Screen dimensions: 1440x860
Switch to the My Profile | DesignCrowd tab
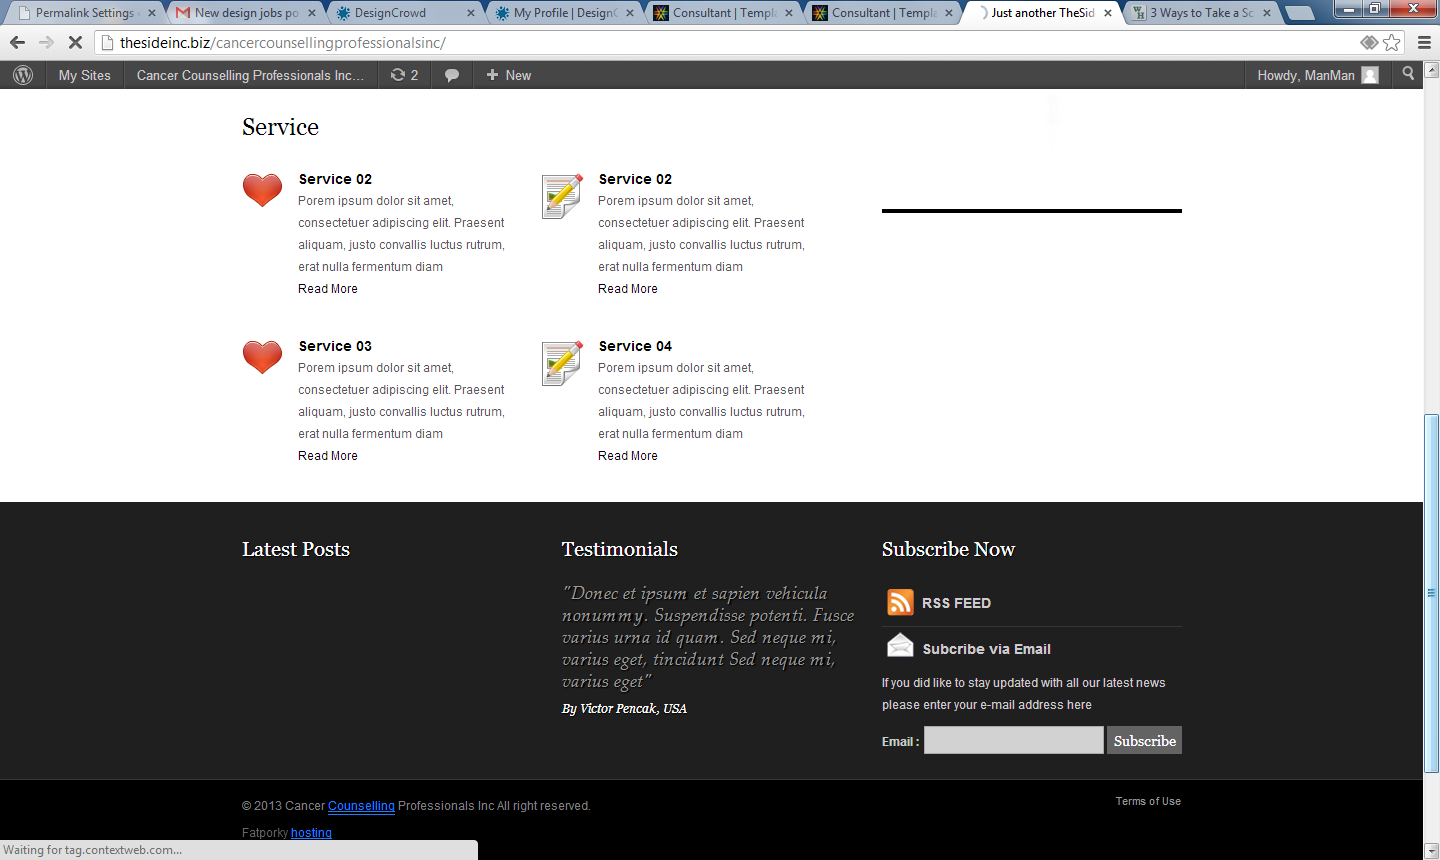coord(561,13)
